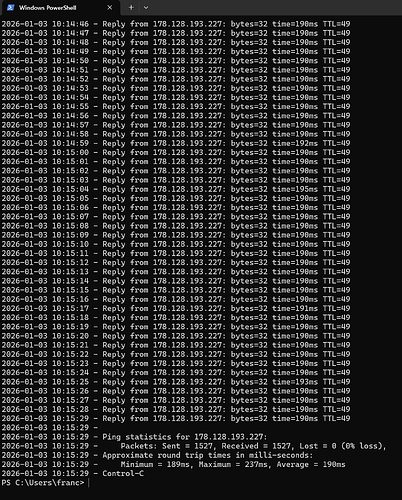Click the PowerShell icon in the tab
Screen dimensions: 402x500
coord(11,7)
